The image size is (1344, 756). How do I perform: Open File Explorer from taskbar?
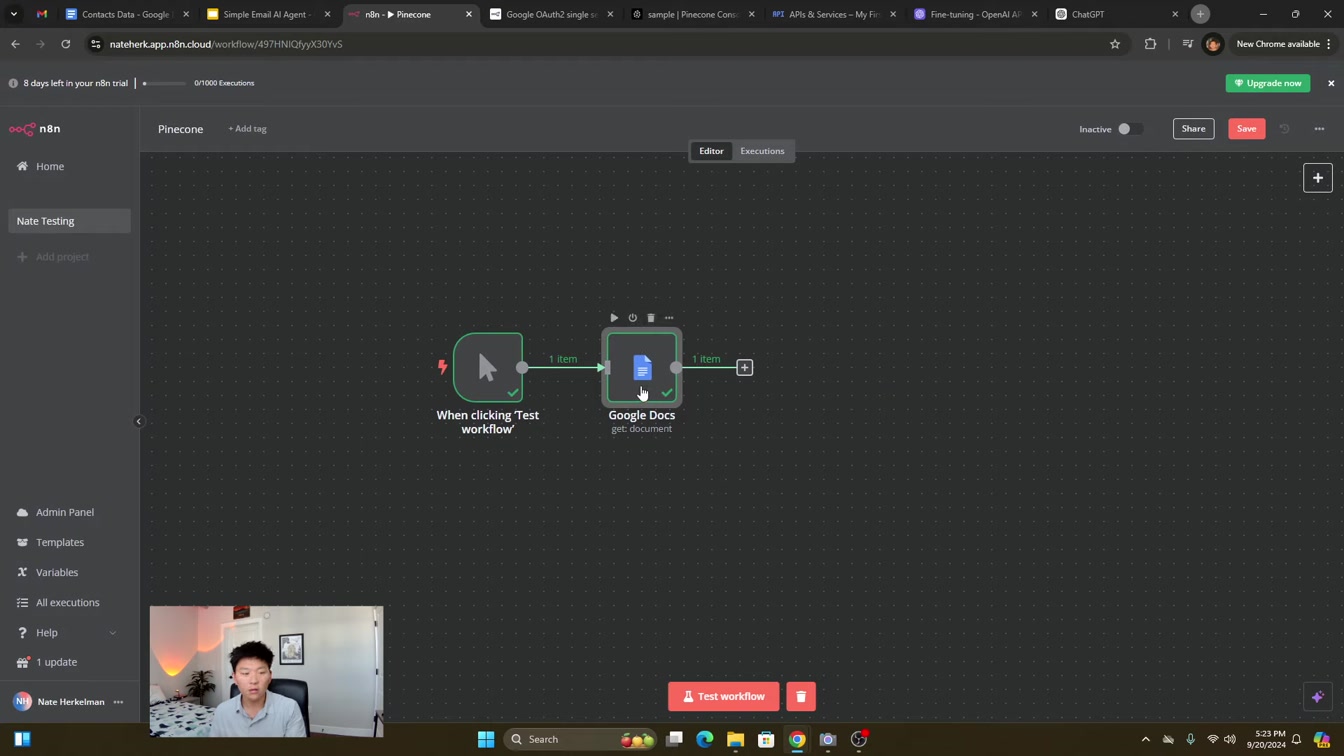pos(735,739)
